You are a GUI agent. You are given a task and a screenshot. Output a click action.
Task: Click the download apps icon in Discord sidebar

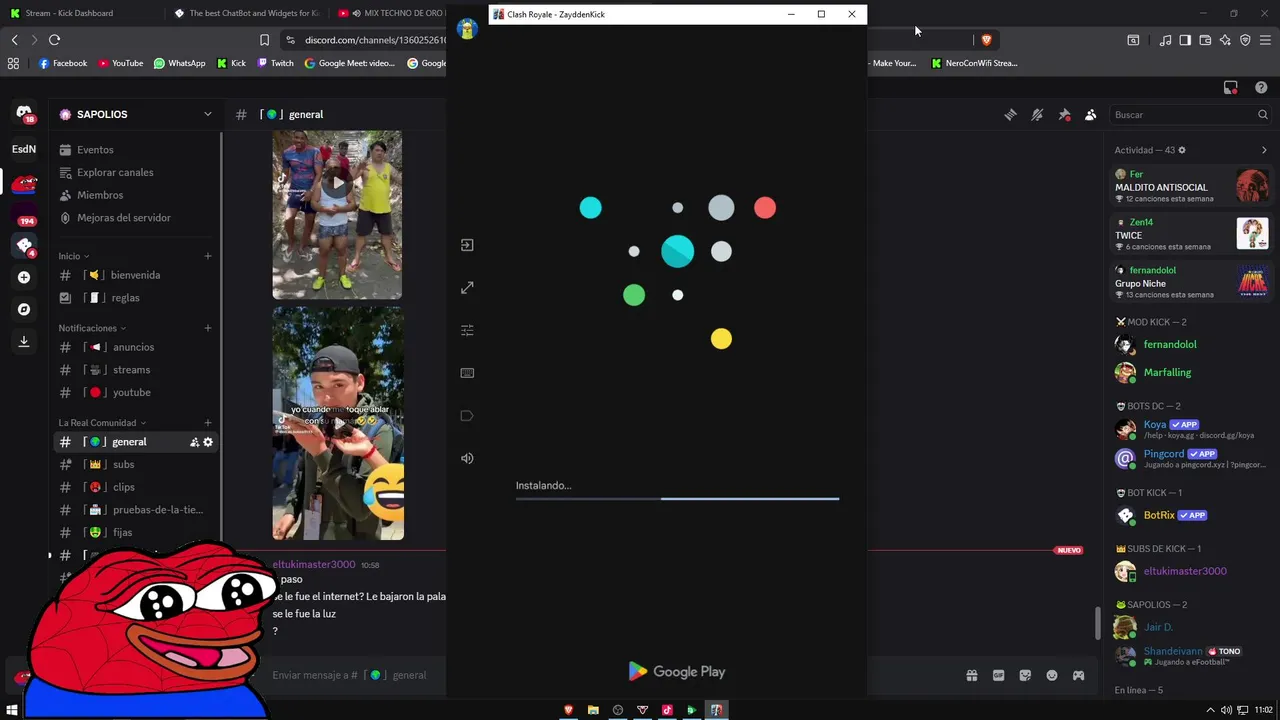[x=24, y=341]
